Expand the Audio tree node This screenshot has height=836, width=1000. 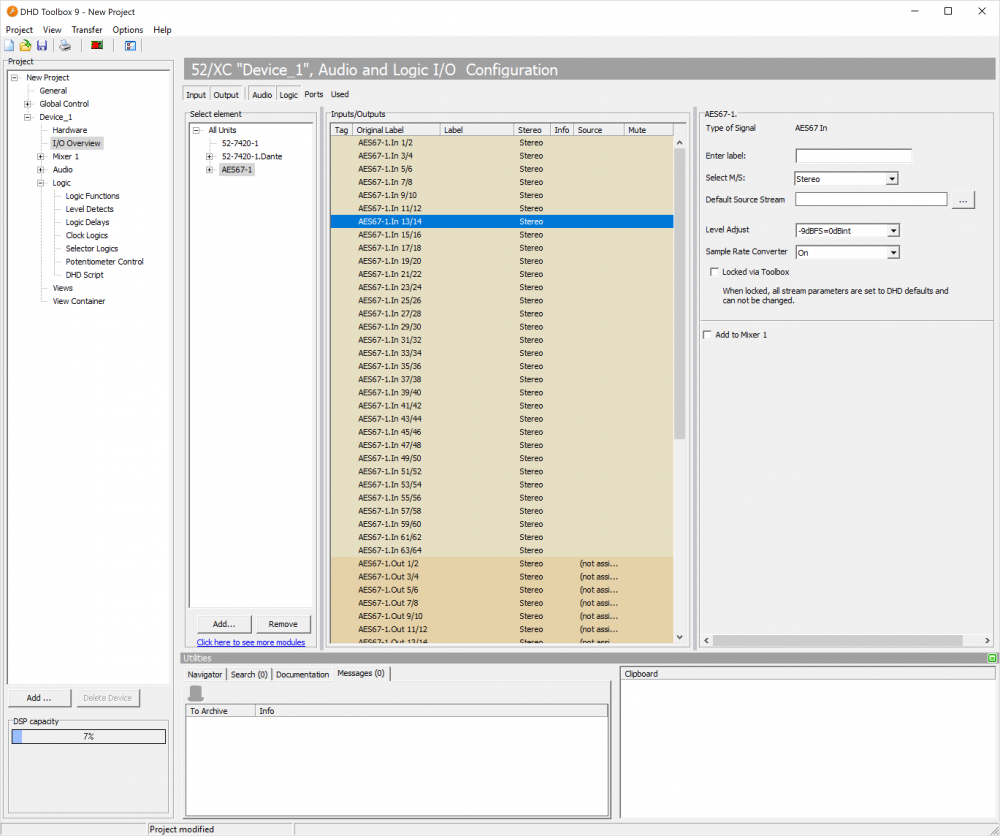pos(41,170)
